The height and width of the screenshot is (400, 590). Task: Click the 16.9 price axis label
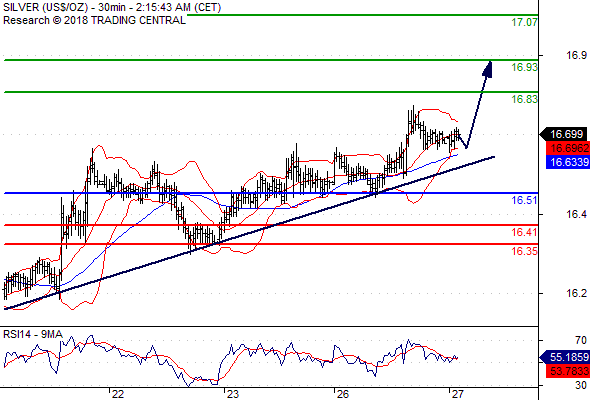[576, 55]
